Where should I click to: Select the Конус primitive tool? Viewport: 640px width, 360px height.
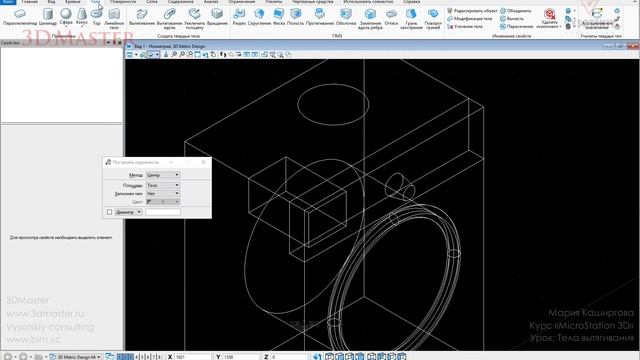click(82, 18)
